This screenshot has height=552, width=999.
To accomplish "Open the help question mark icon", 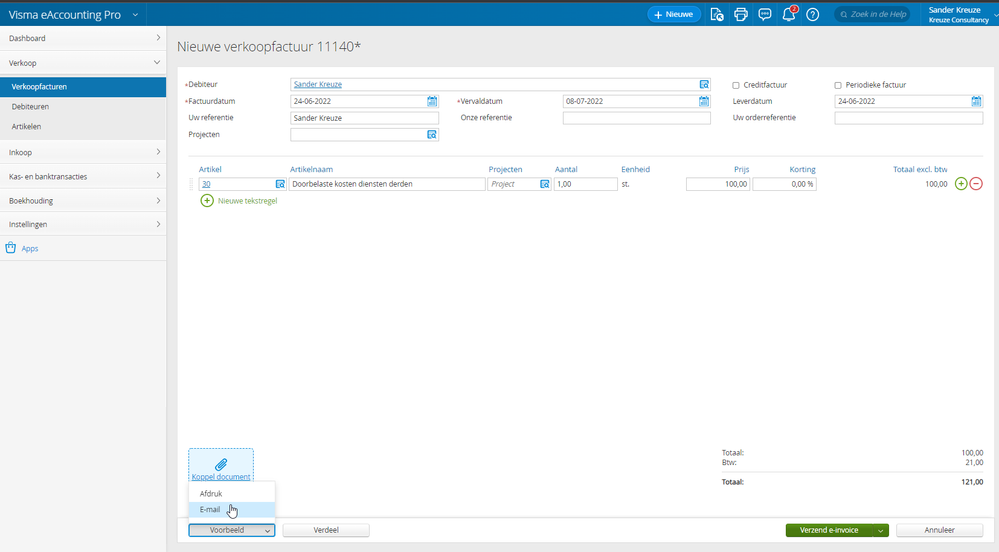I will coord(813,14).
